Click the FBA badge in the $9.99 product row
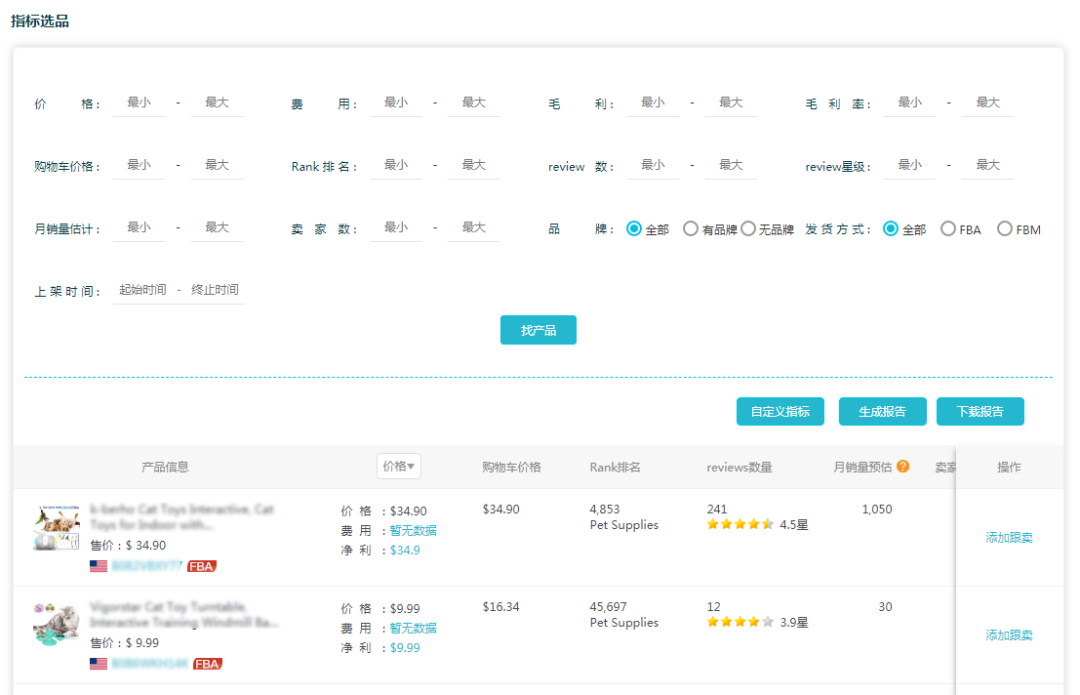Viewport: 1080px width, 695px height. pos(207,664)
